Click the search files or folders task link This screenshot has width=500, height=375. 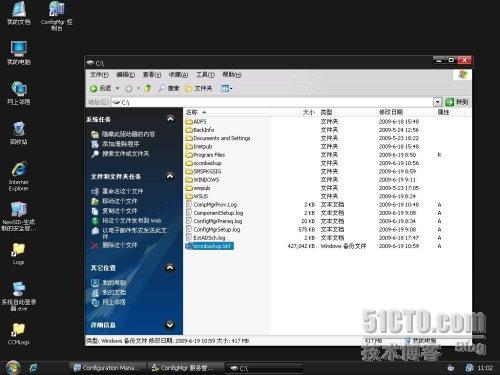point(125,154)
